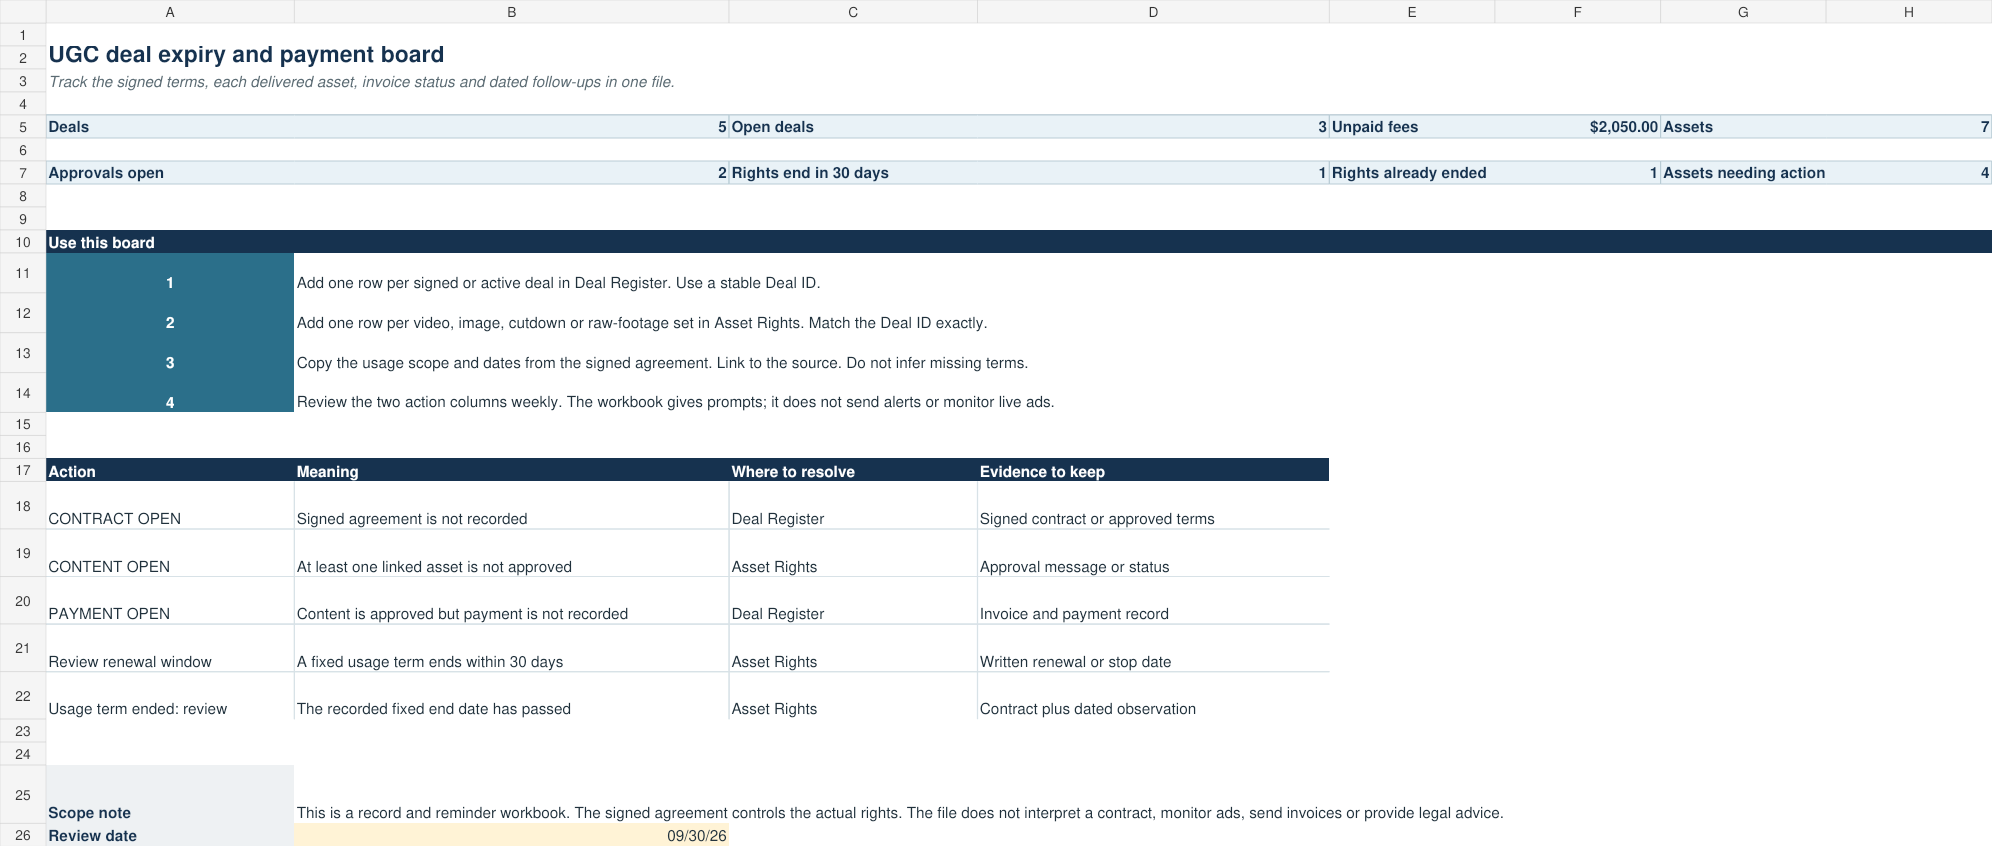Click the 'Deals' summary label cell
Image resolution: width=1992 pixels, height=846 pixels.
point(170,127)
